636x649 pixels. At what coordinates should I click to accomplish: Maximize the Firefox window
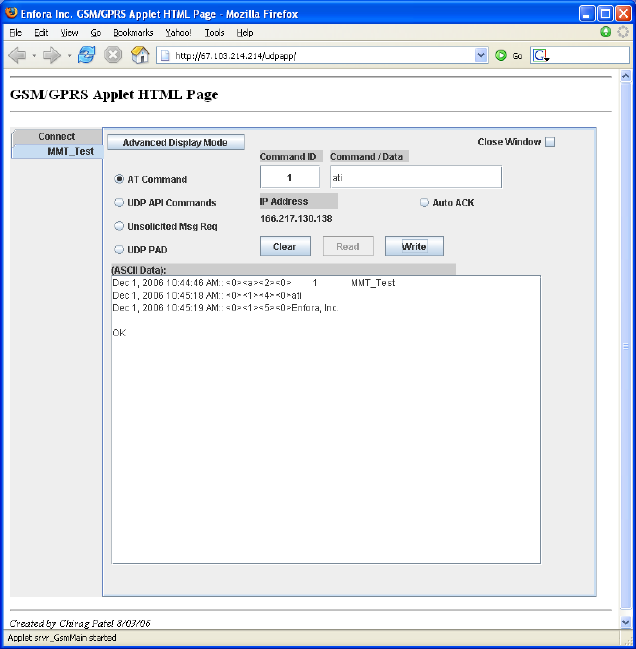[605, 14]
